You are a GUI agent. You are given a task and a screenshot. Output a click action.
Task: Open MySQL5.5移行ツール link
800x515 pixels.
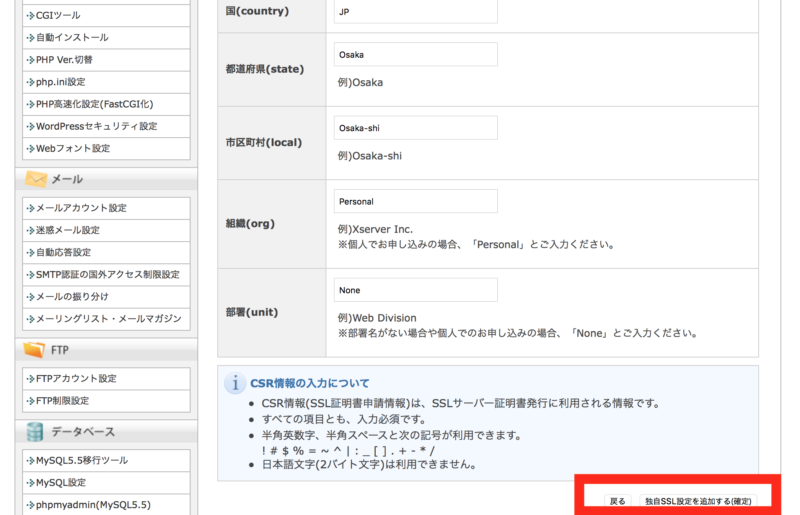[x=82, y=460]
